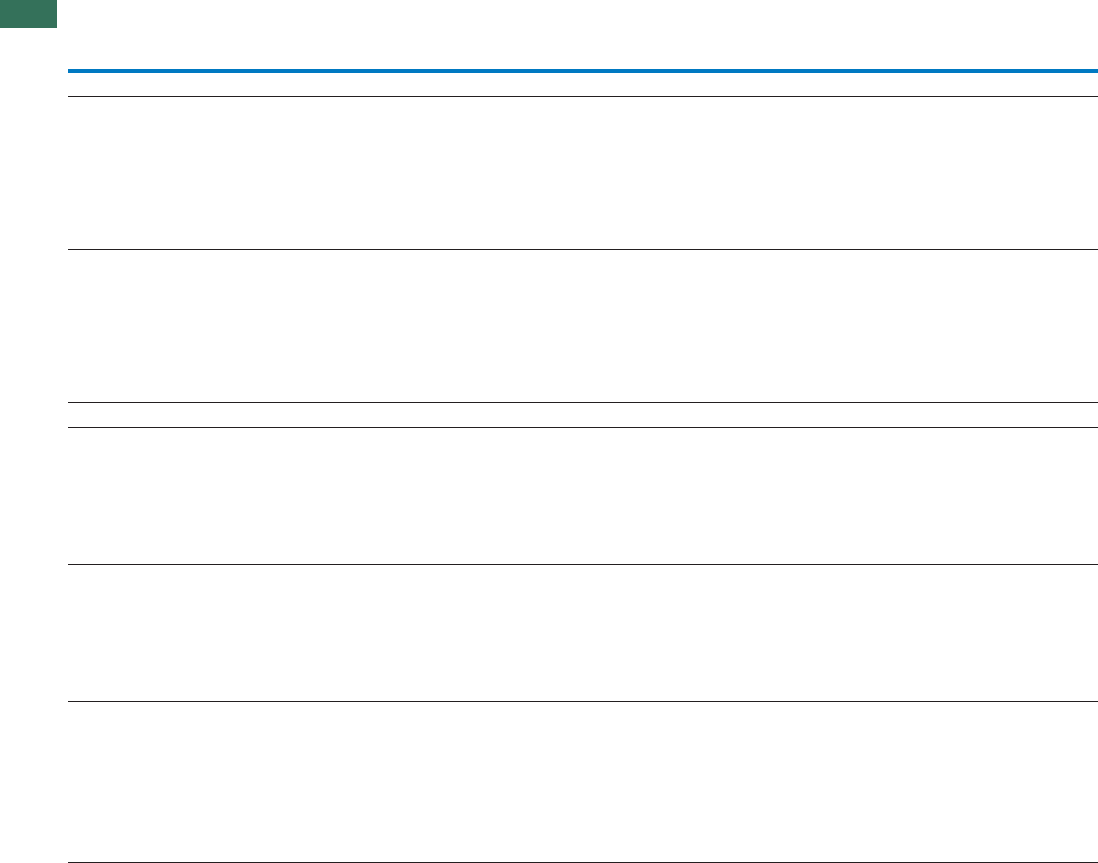The image size is (1098, 863).
Task: Click the bottom border line of the table
Action: coord(582,862)
